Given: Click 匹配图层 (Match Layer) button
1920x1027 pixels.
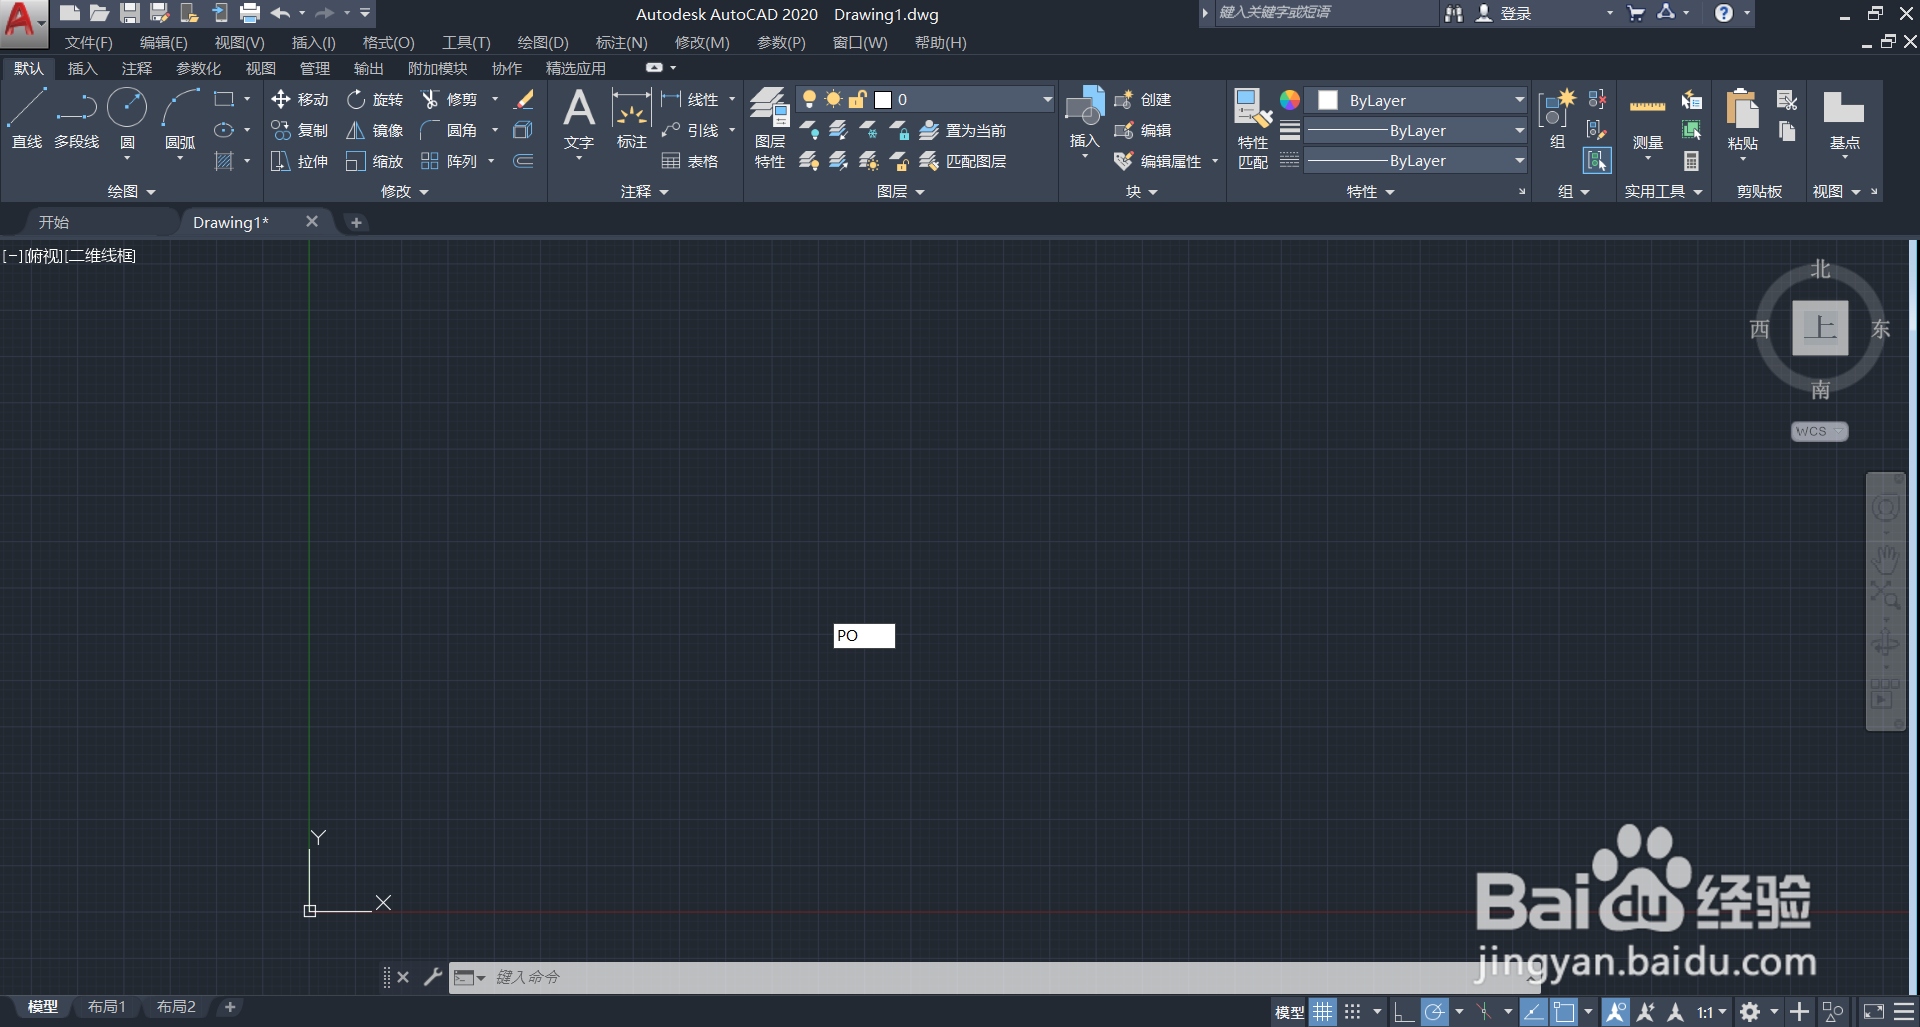Looking at the screenshot, I should pyautogui.click(x=962, y=162).
